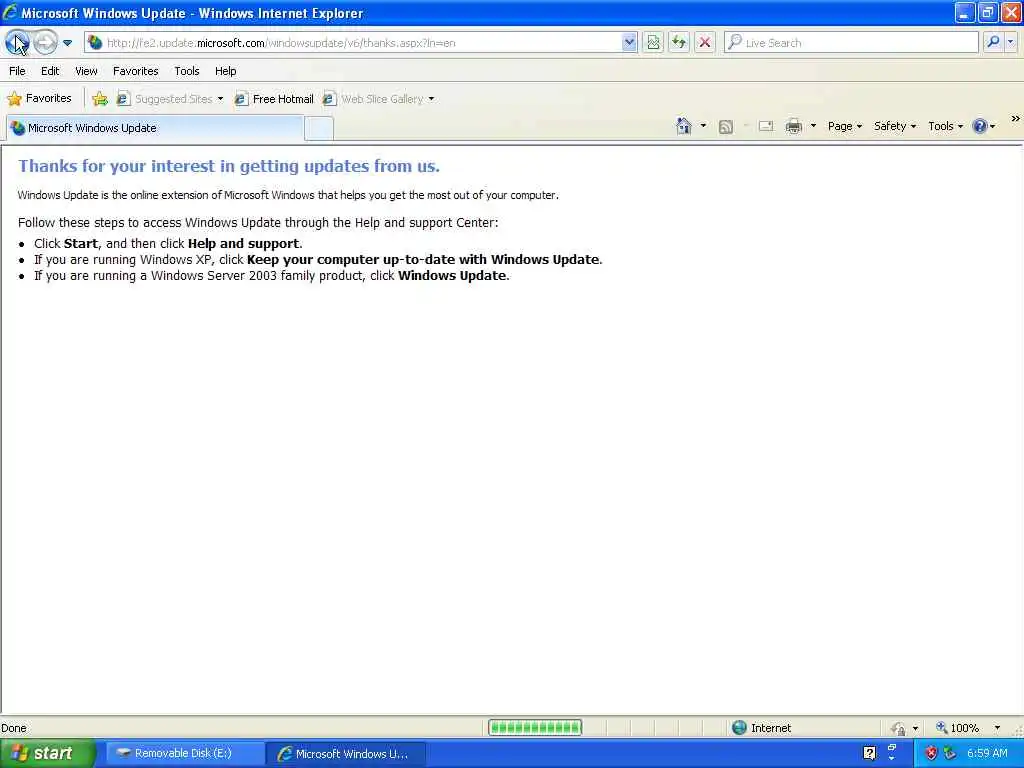Expand the Web Slice Gallery dropdown
The image size is (1024, 768).
pyautogui.click(x=431, y=99)
